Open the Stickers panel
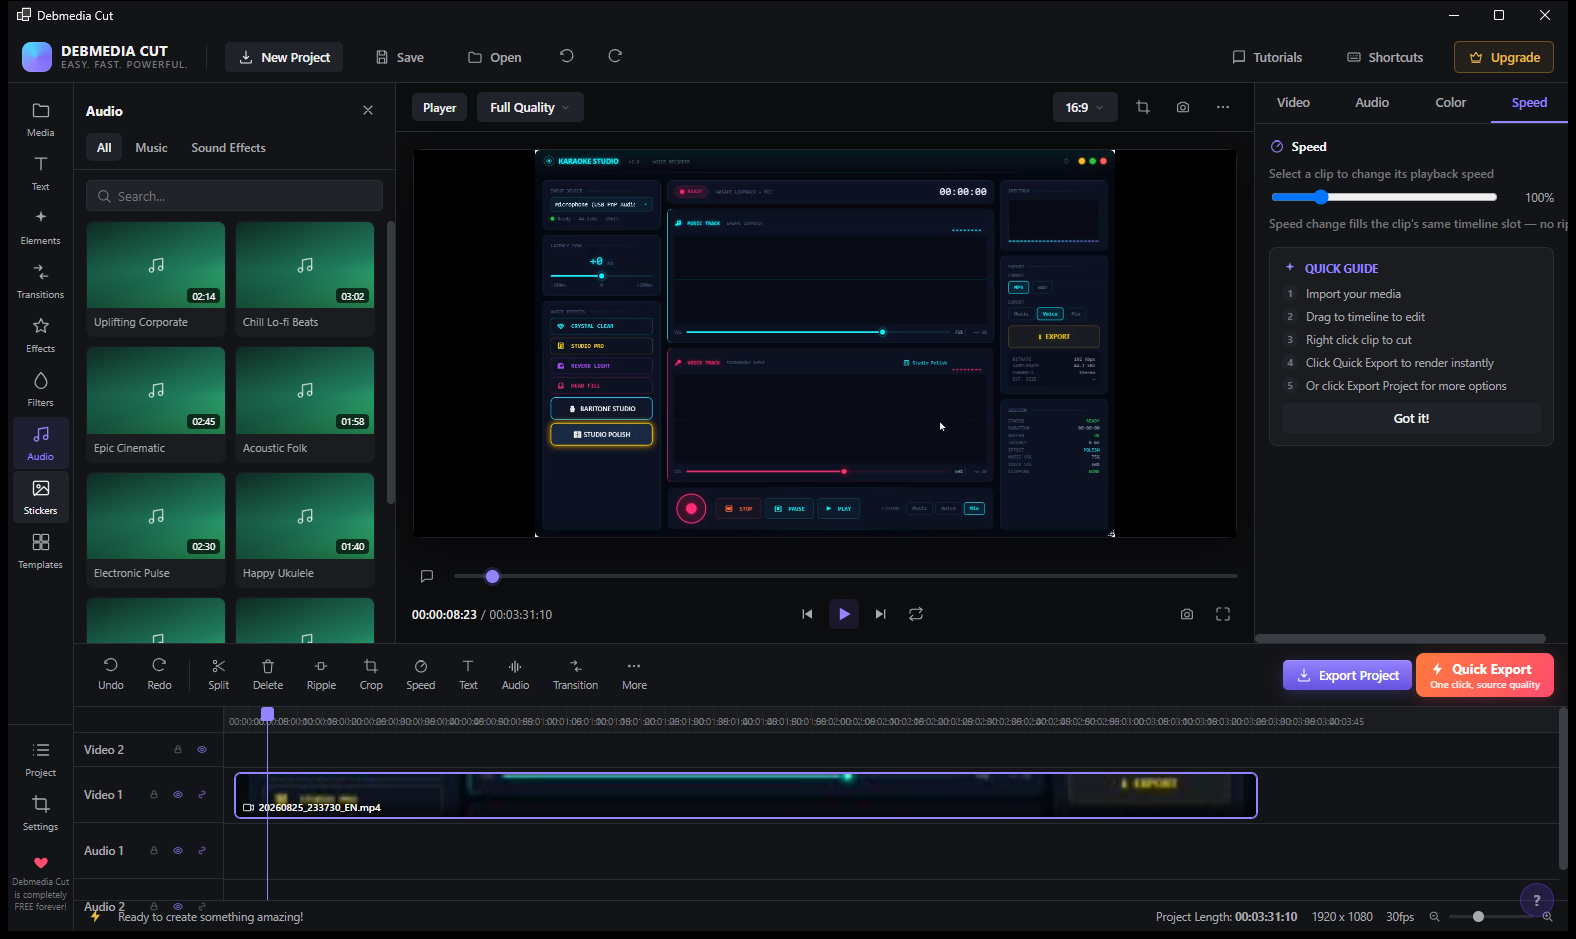The width and height of the screenshot is (1576, 939). (x=40, y=497)
